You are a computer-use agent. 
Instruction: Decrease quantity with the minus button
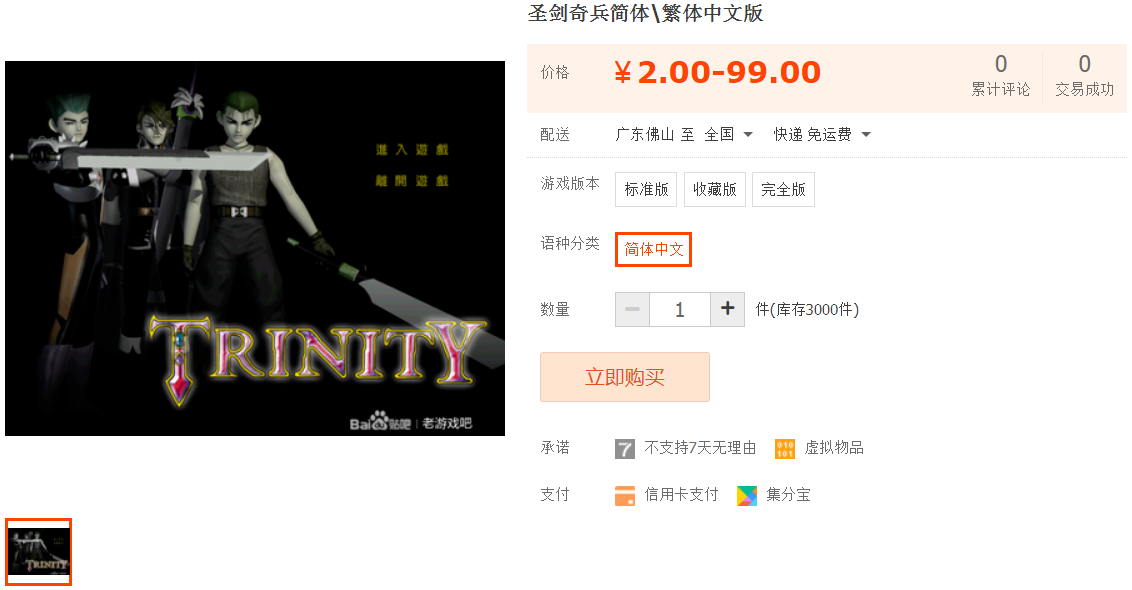[x=632, y=309]
